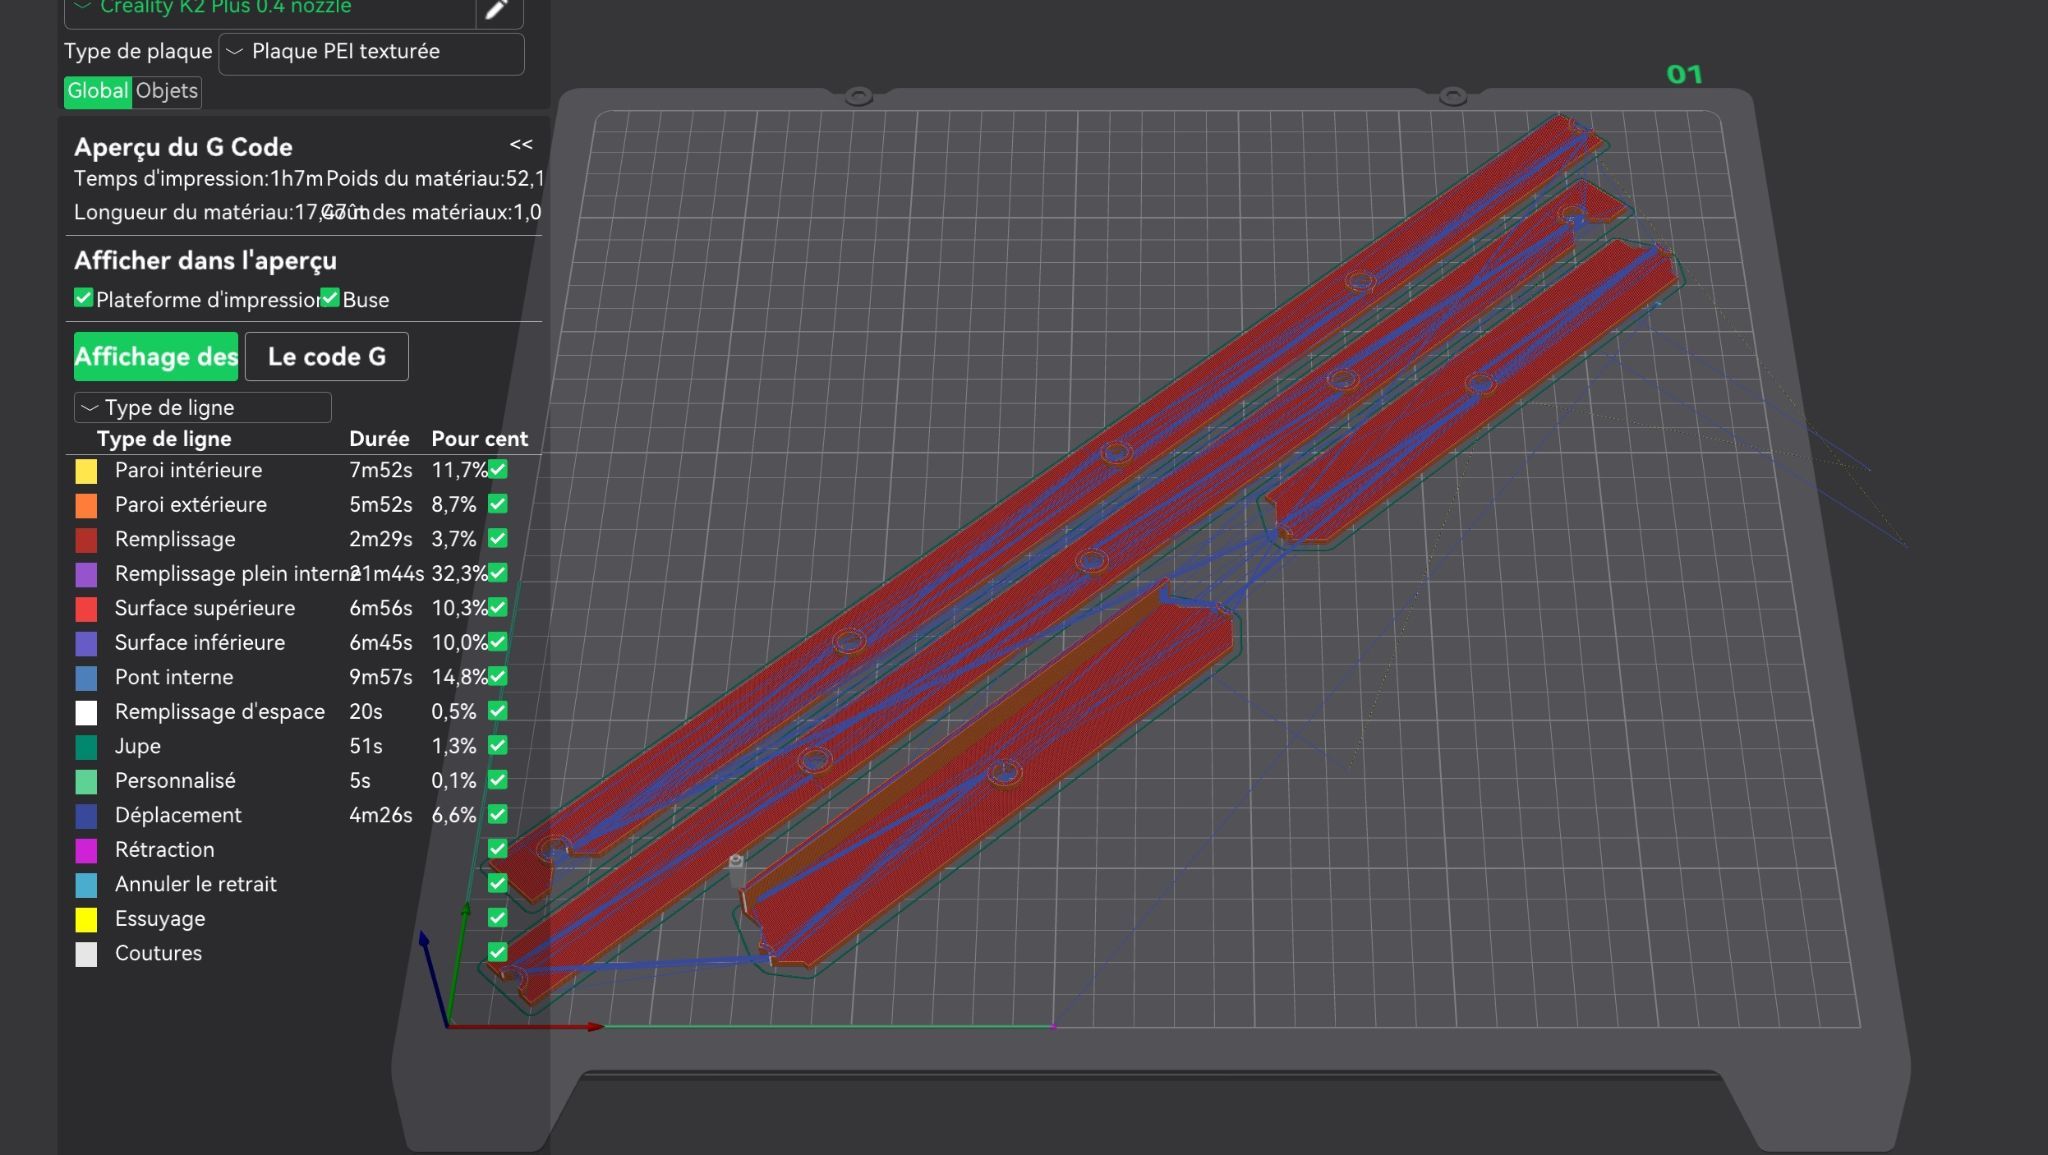Hide the Remplissage line type

(x=498, y=538)
